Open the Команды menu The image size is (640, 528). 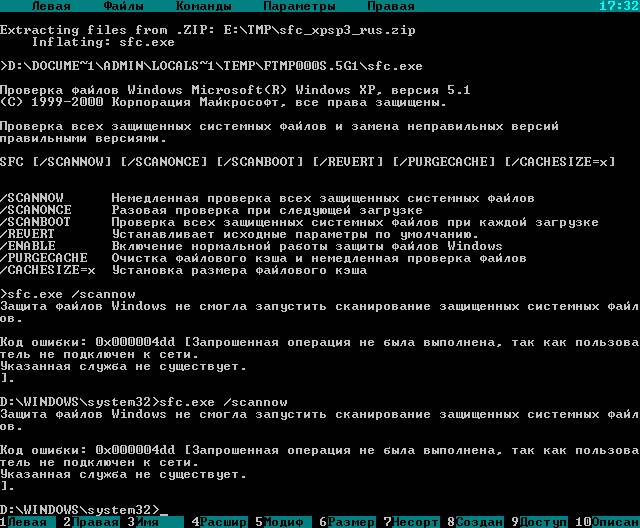click(203, 6)
